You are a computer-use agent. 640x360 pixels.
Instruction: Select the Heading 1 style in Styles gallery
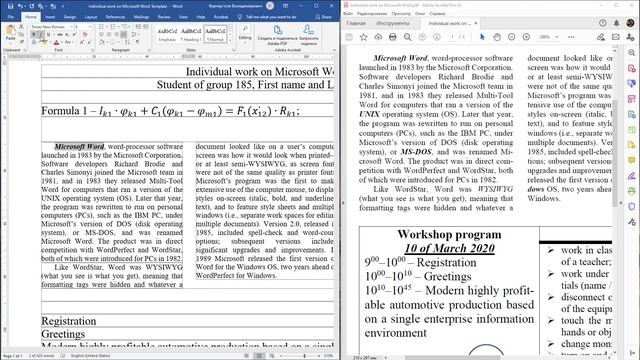[x=191, y=34]
